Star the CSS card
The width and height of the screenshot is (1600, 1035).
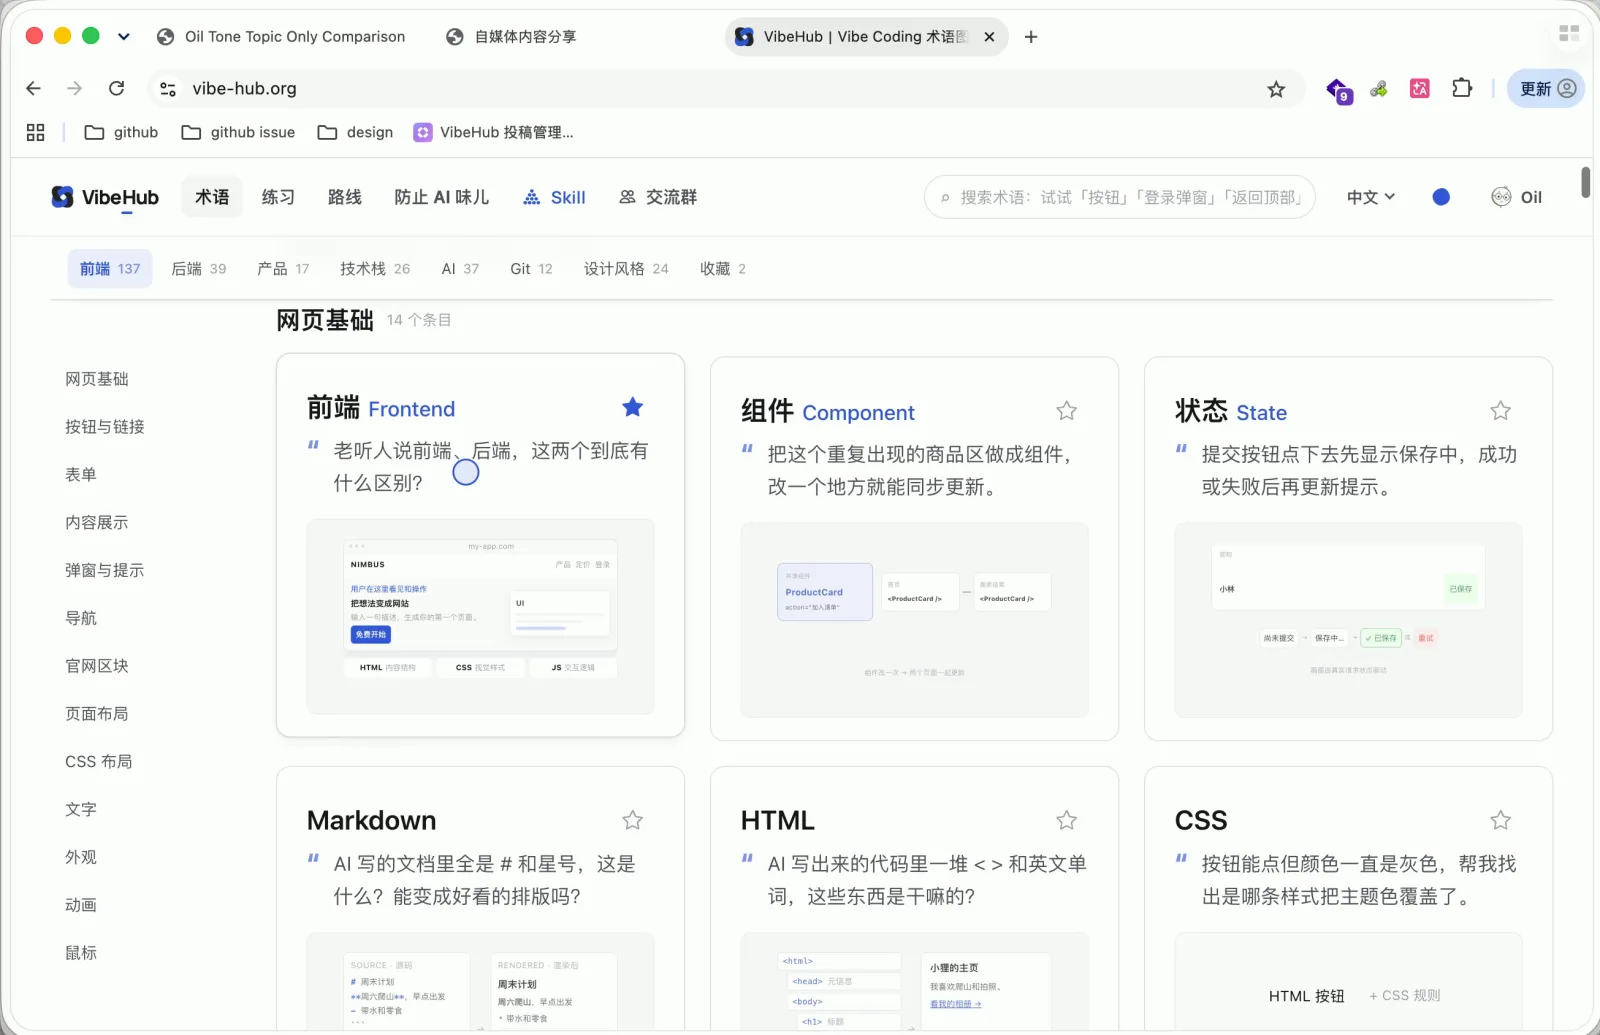click(1500, 821)
